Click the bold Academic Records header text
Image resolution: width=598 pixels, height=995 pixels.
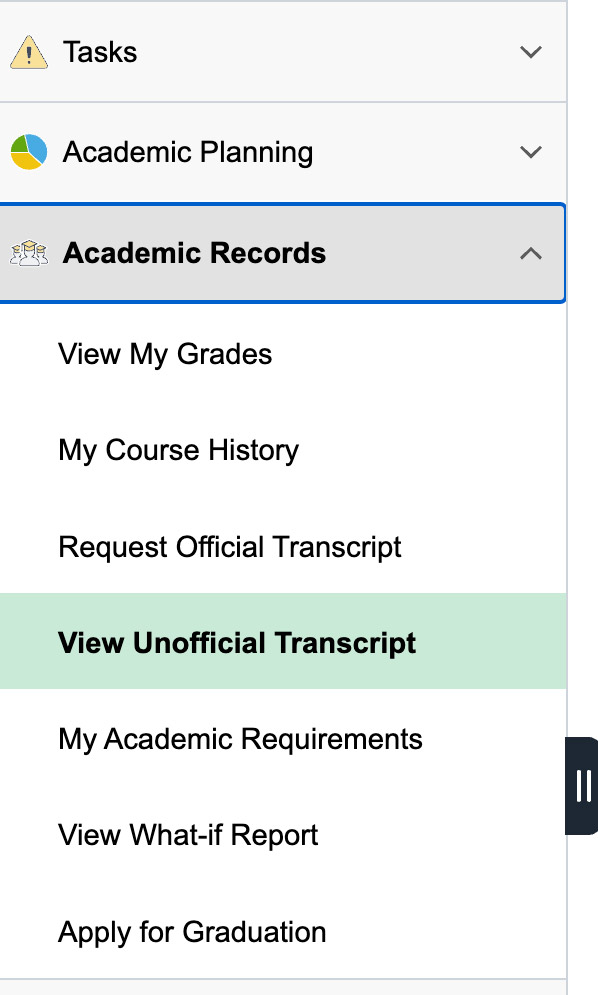(194, 253)
